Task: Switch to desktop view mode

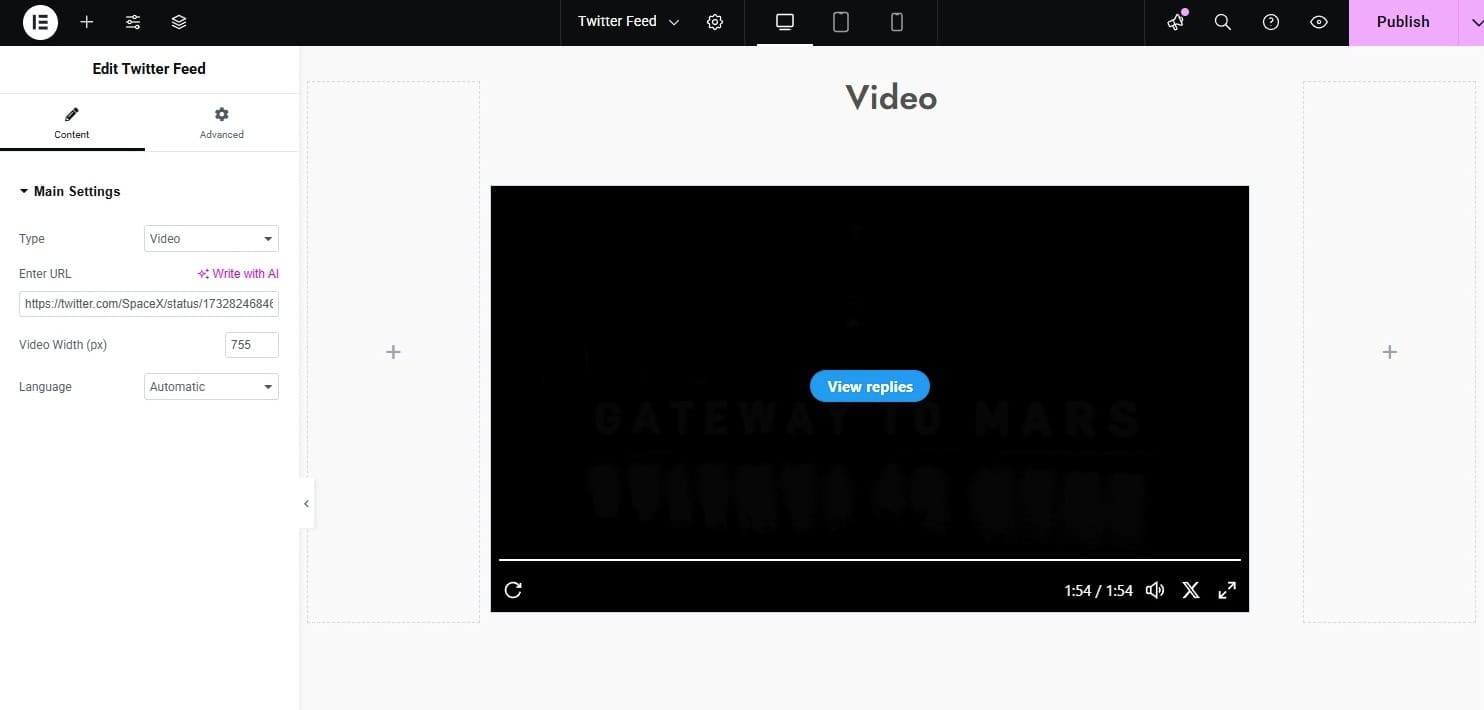Action: coord(785,22)
